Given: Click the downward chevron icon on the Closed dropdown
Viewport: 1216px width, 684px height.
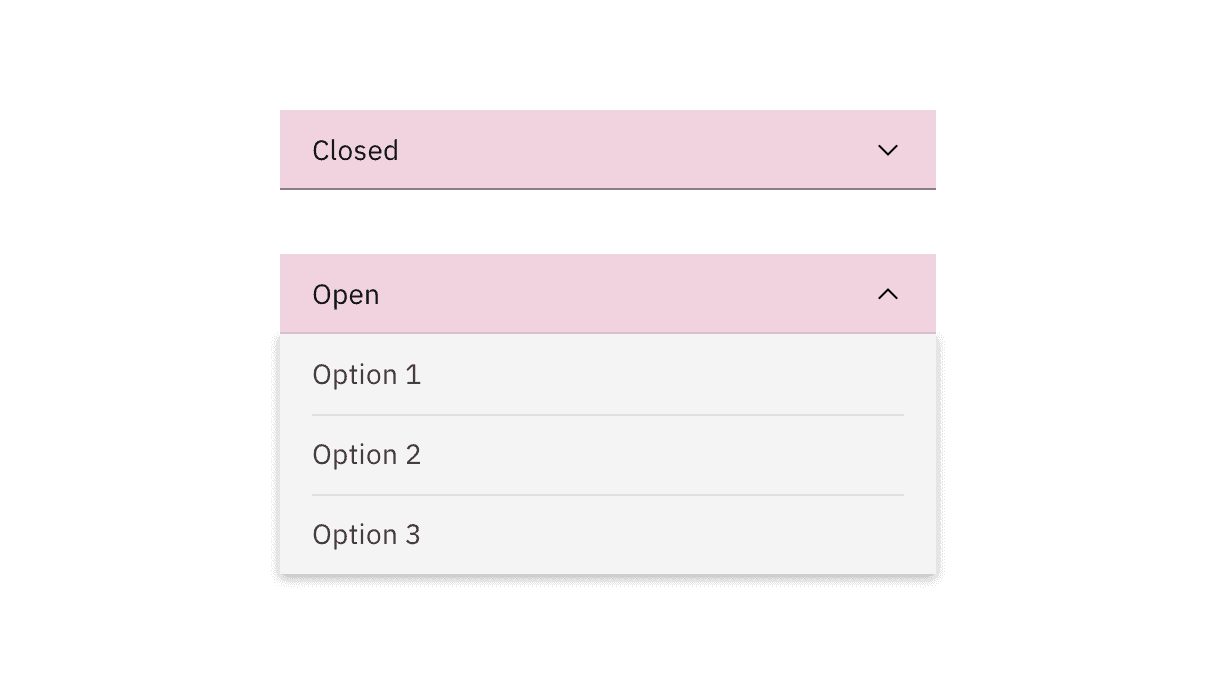Looking at the screenshot, I should [887, 150].
